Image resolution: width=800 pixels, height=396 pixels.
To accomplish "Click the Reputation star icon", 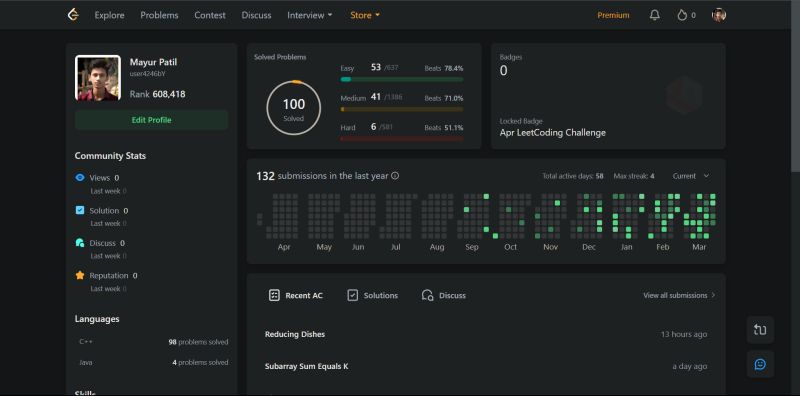I will (80, 275).
